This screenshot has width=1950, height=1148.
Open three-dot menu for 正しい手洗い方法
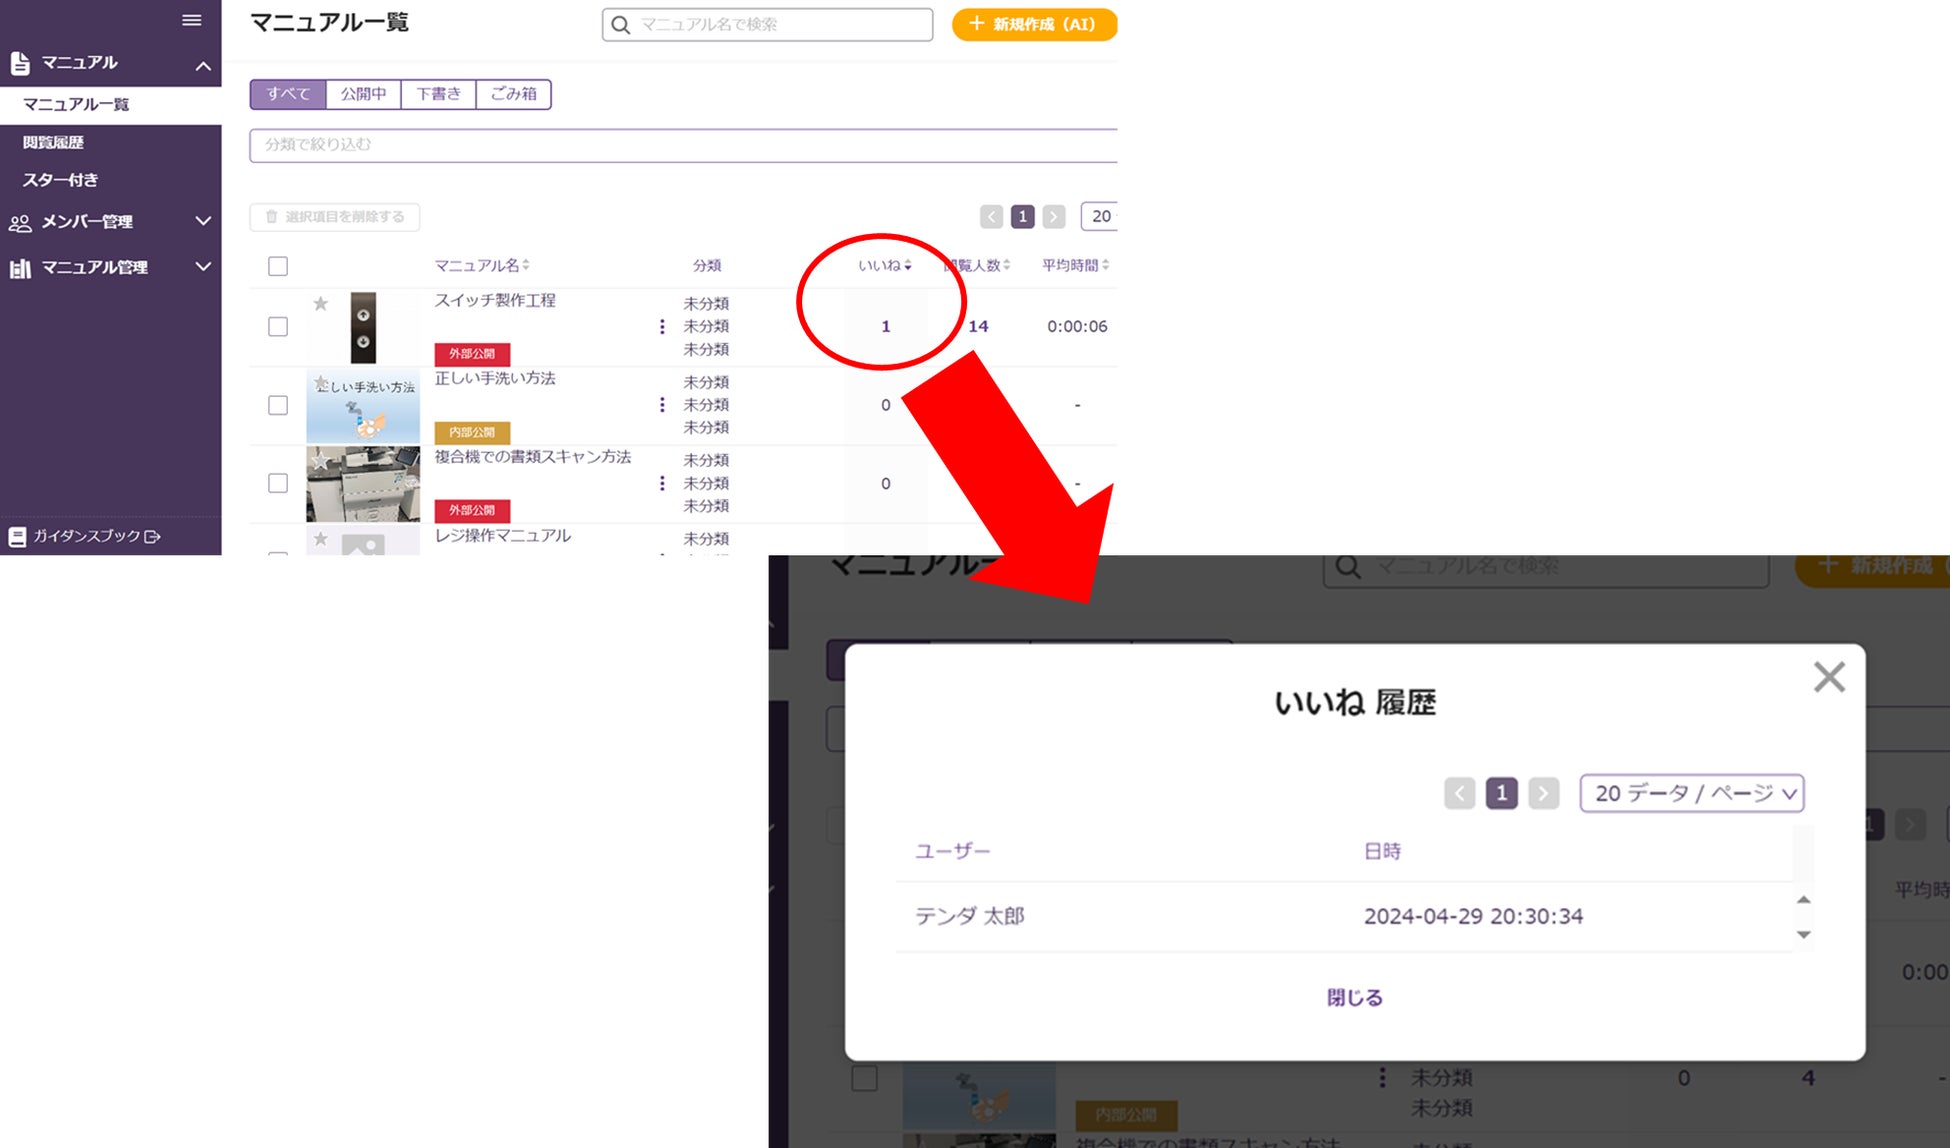(x=662, y=405)
